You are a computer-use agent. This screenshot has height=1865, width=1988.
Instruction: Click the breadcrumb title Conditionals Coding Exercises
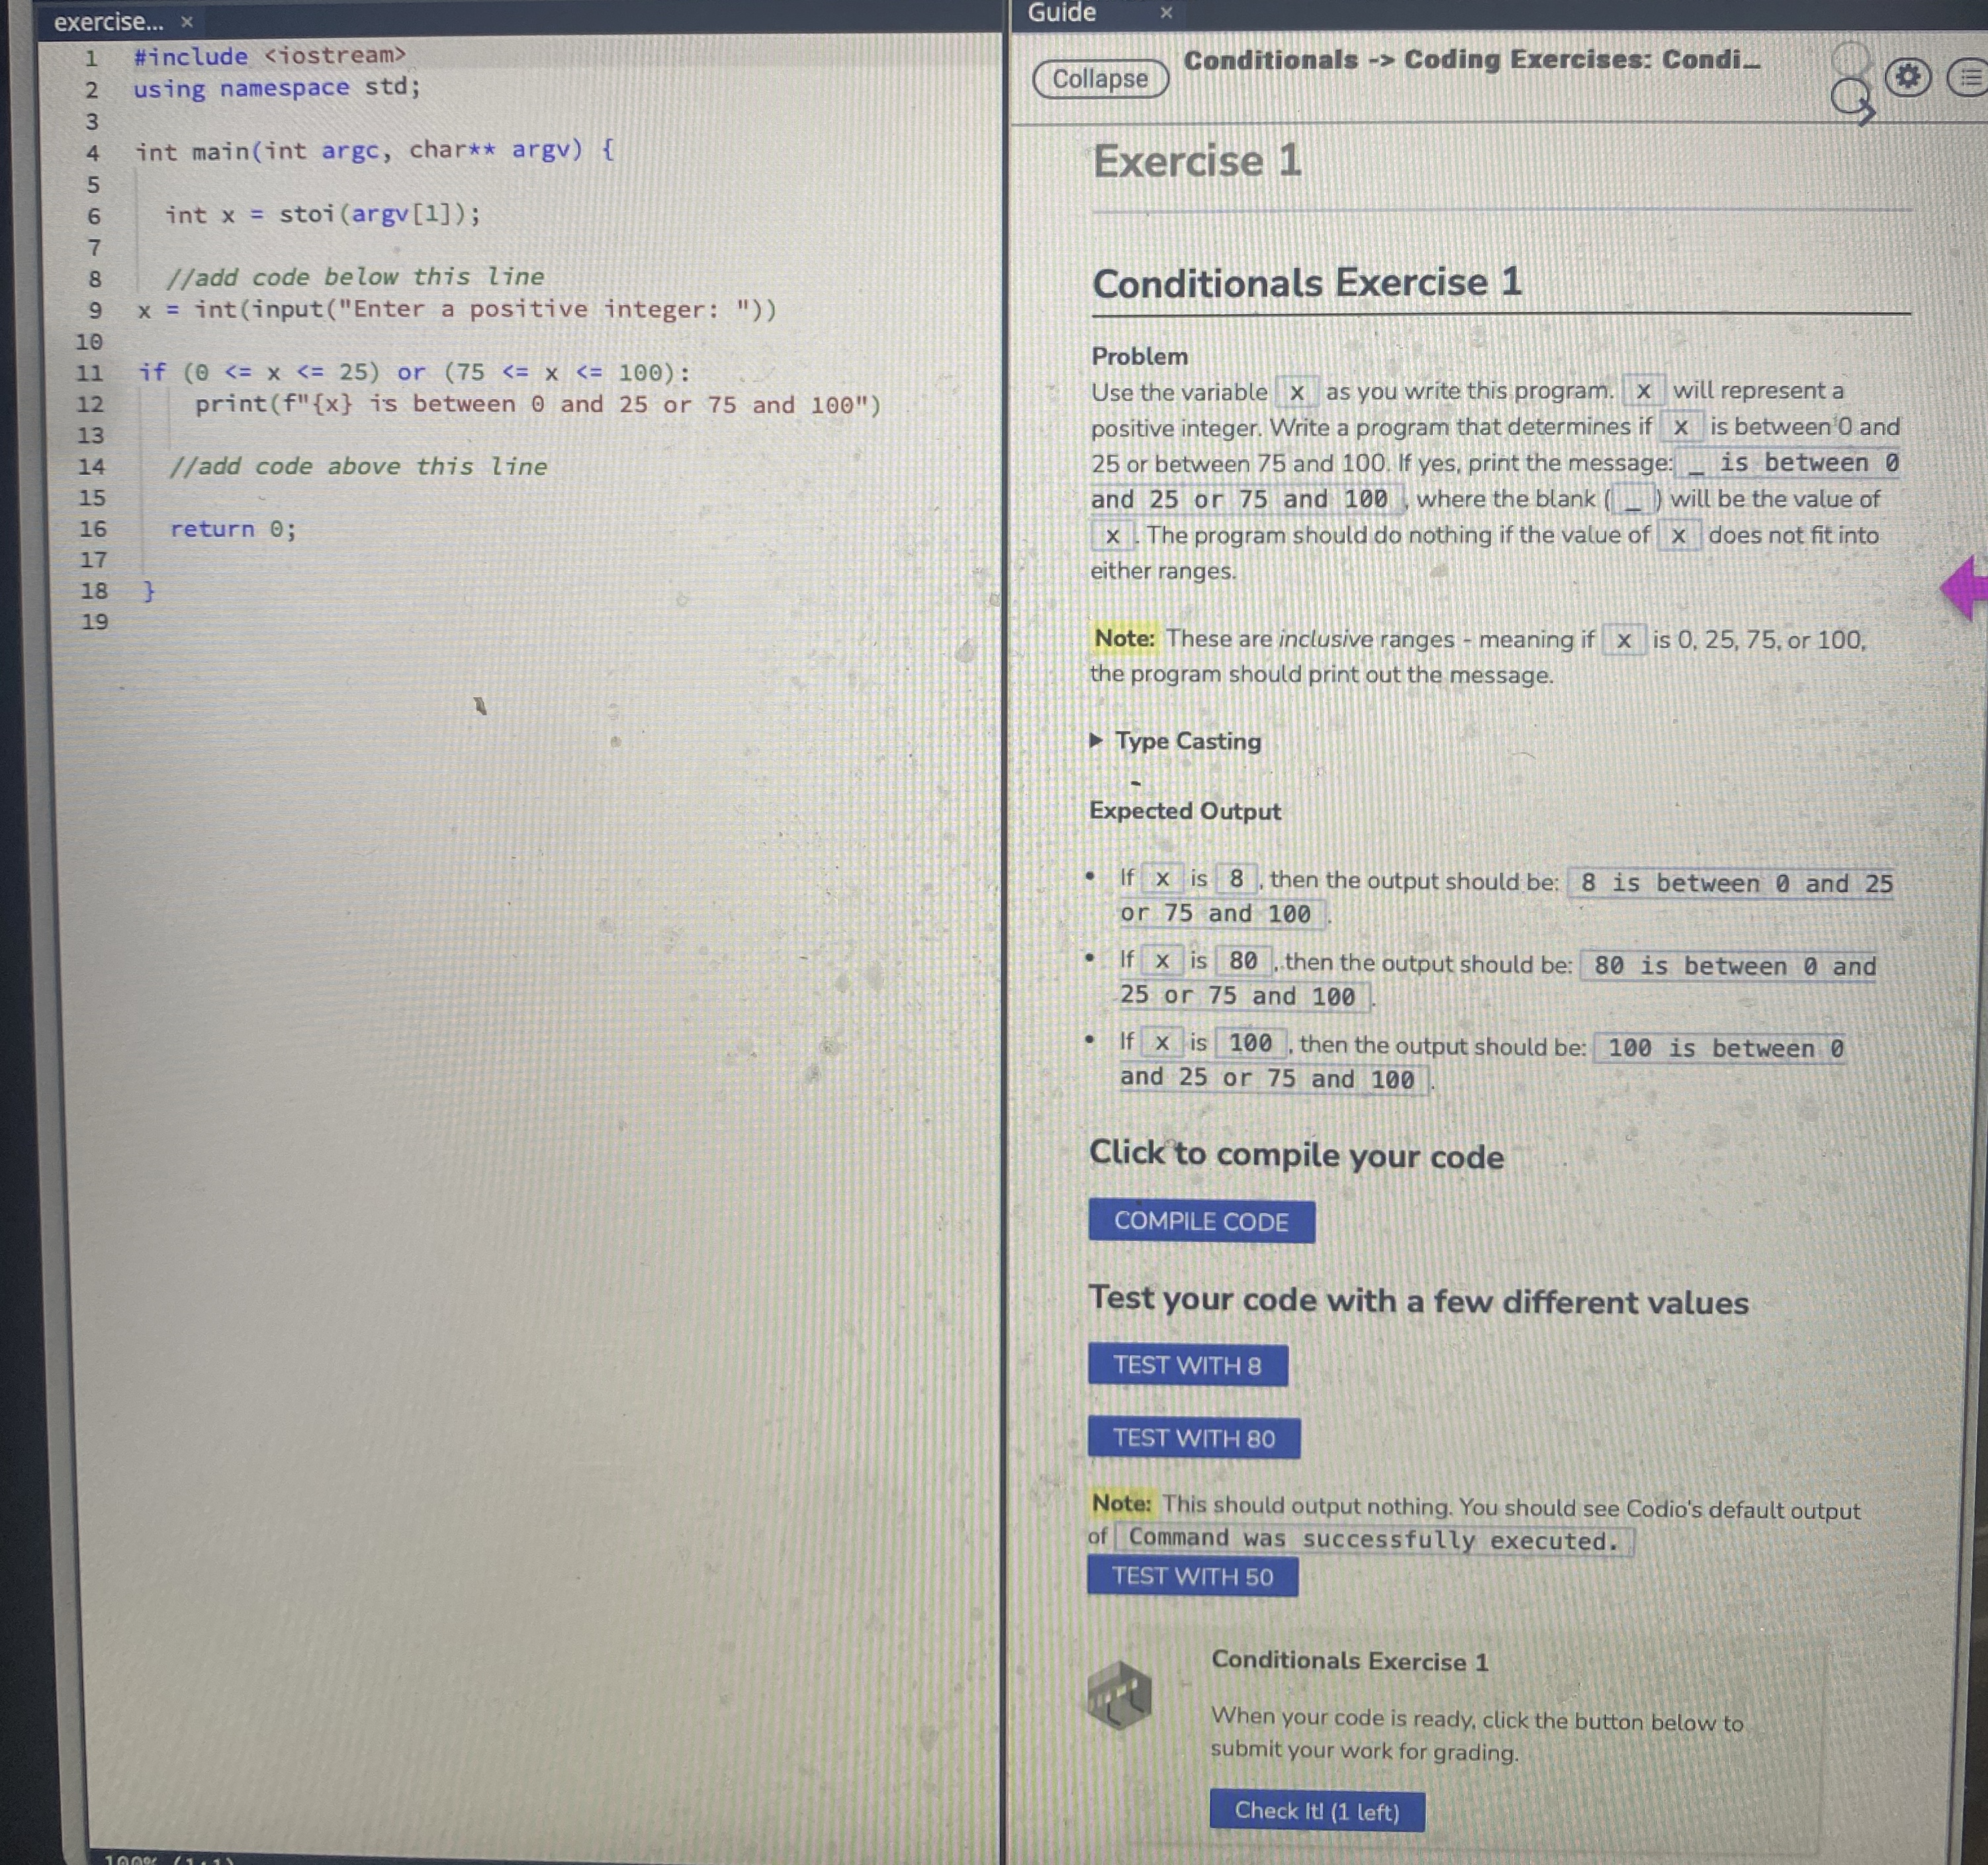(1470, 60)
